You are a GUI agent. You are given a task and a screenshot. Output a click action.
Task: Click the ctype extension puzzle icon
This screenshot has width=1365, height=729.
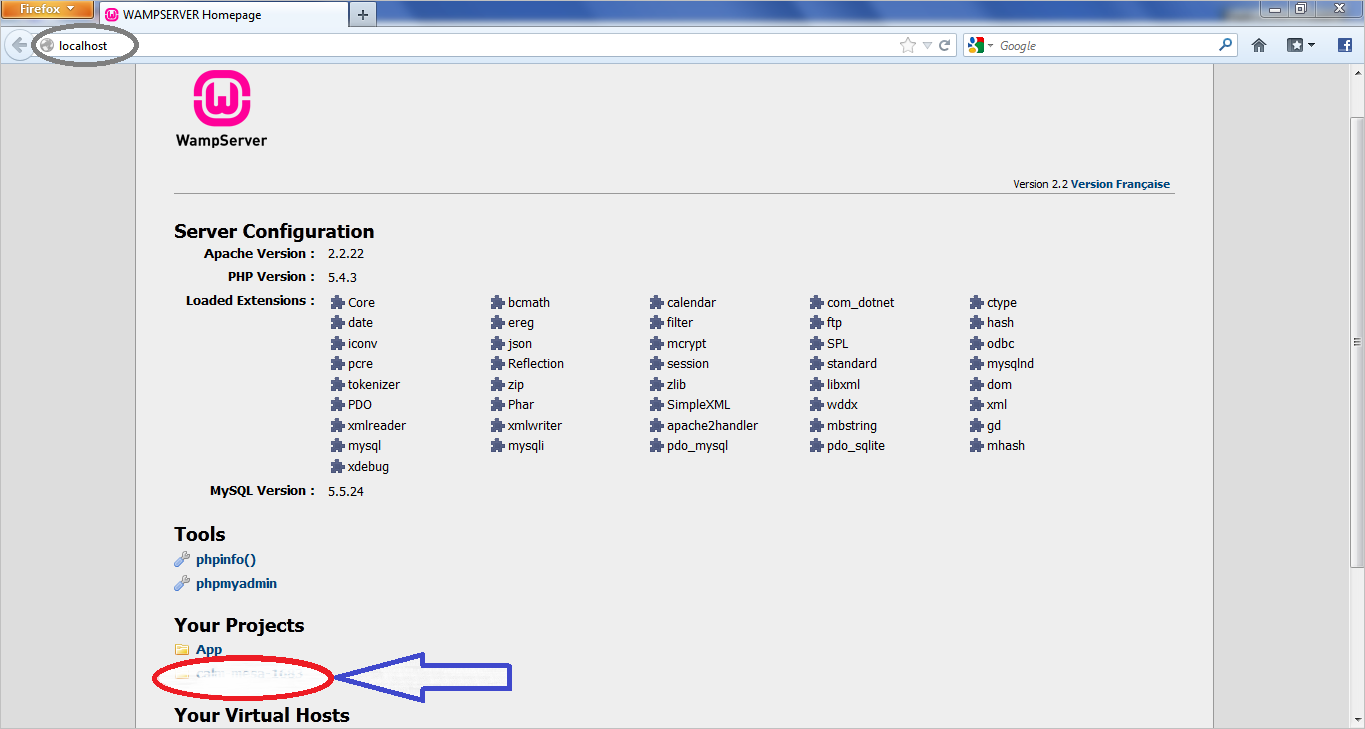[x=977, y=302]
